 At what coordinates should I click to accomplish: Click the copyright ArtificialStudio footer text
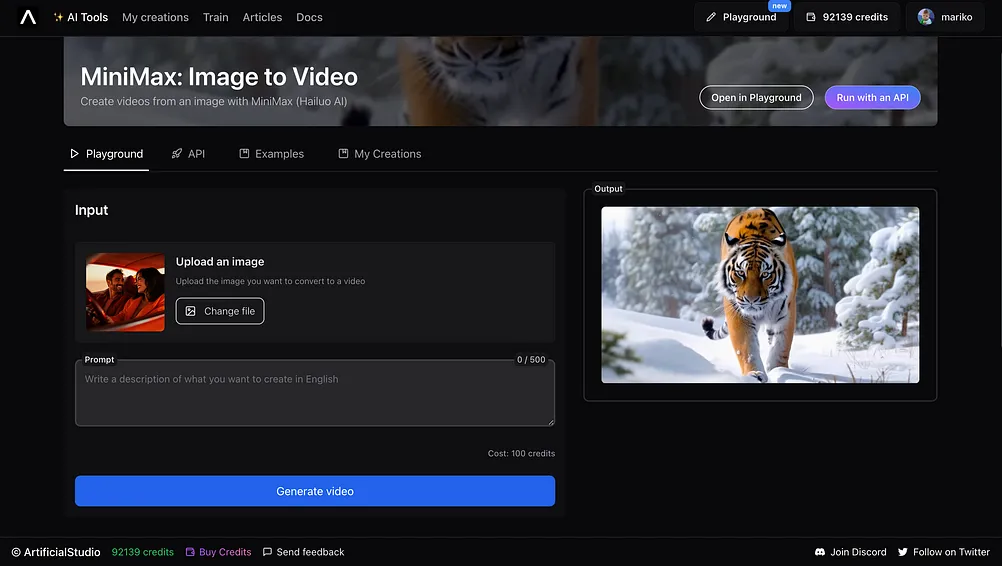(x=56, y=552)
